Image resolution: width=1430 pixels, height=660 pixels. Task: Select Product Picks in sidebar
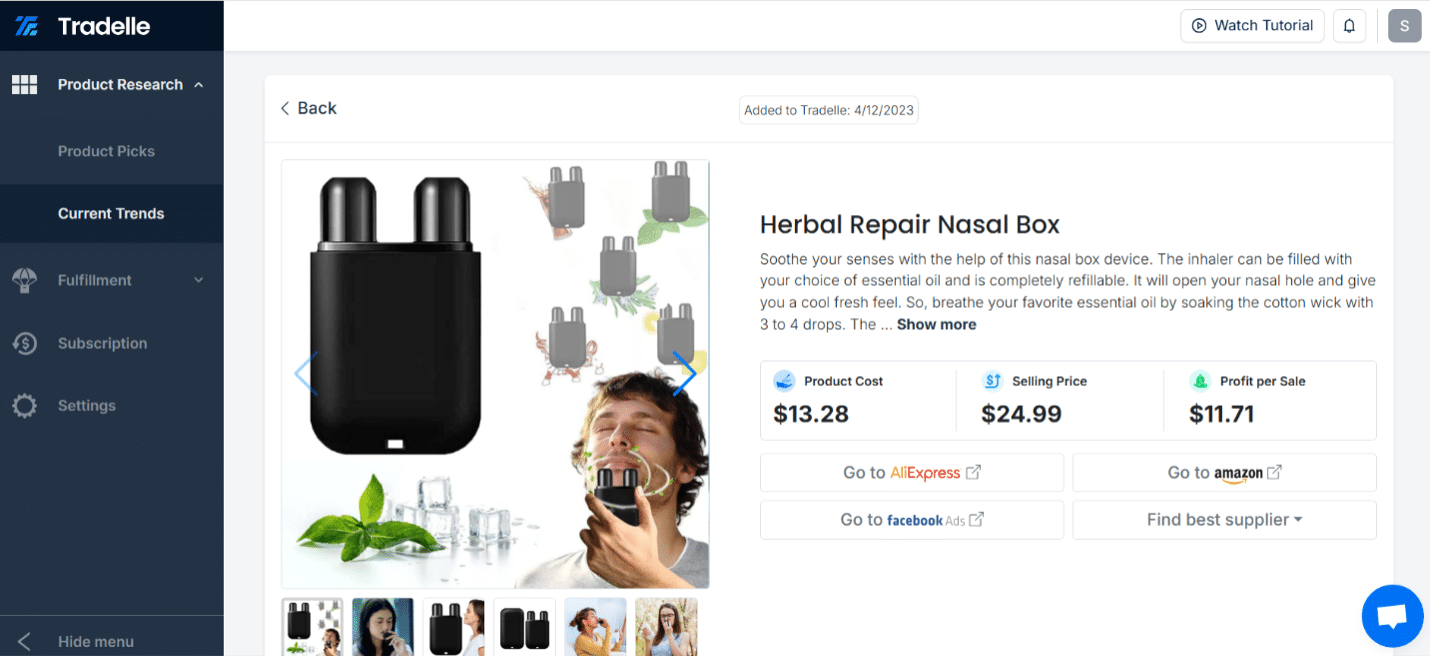(106, 151)
